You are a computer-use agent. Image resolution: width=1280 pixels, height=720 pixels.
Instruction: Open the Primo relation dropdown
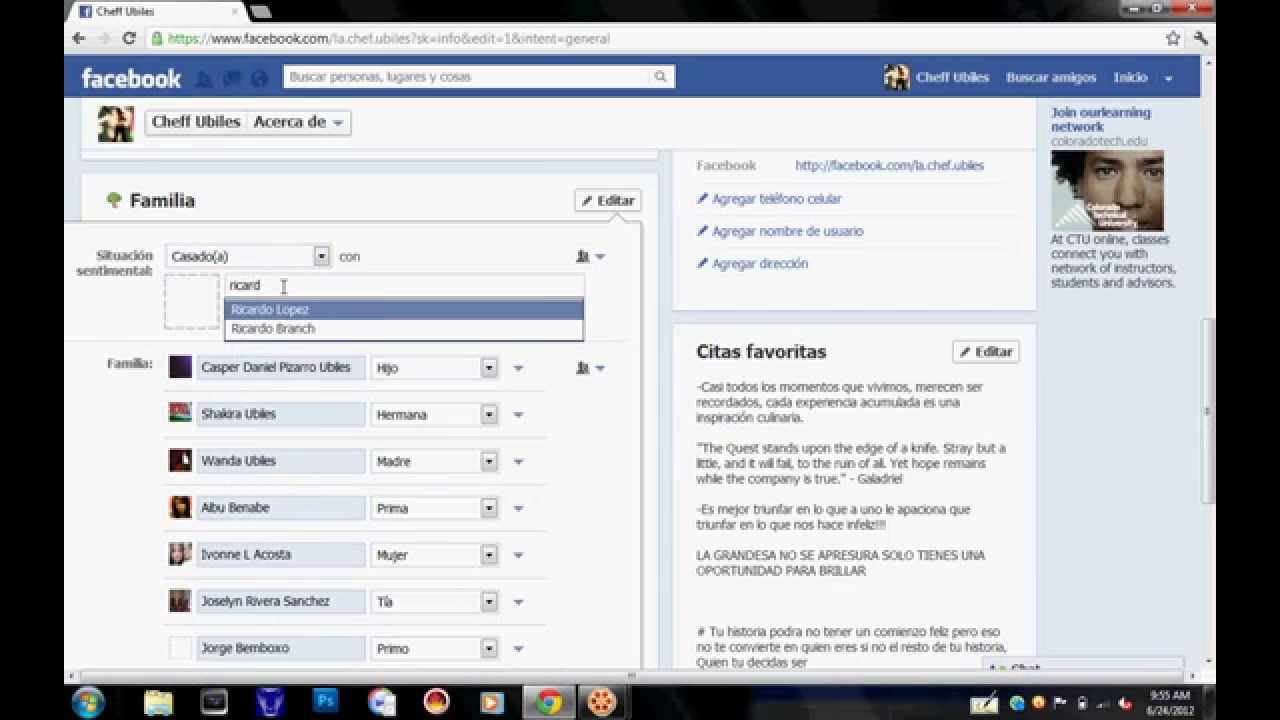434,649
